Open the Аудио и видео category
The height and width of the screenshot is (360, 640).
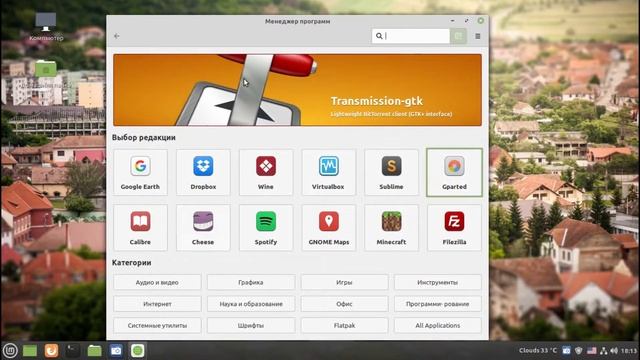tap(157, 282)
